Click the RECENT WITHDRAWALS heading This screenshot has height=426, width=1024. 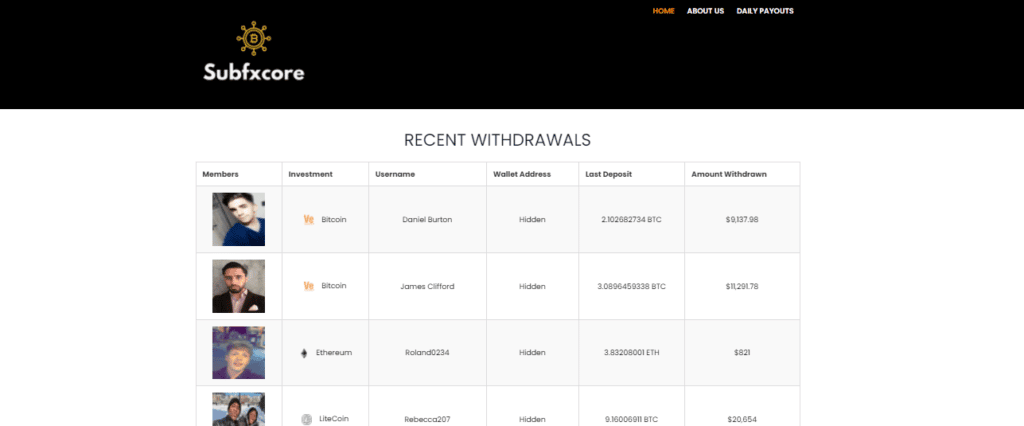point(497,140)
